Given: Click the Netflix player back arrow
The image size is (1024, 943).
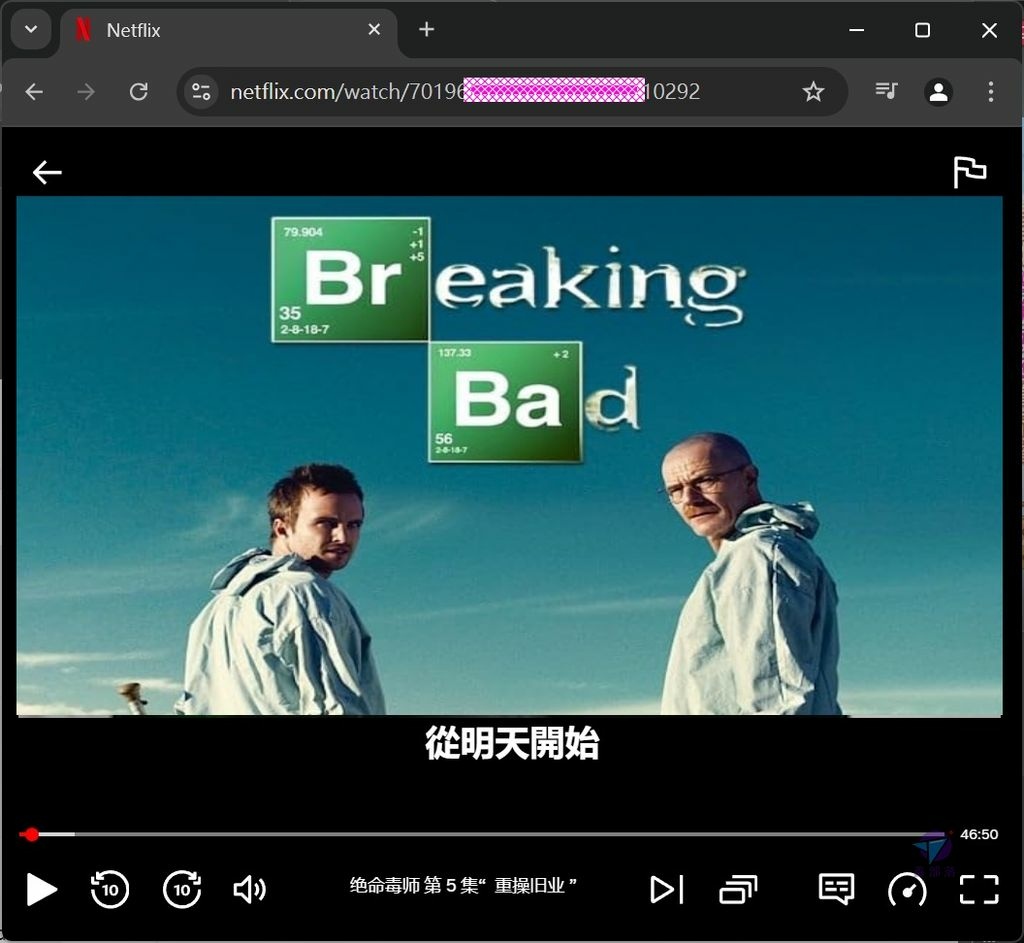Looking at the screenshot, I should [47, 172].
